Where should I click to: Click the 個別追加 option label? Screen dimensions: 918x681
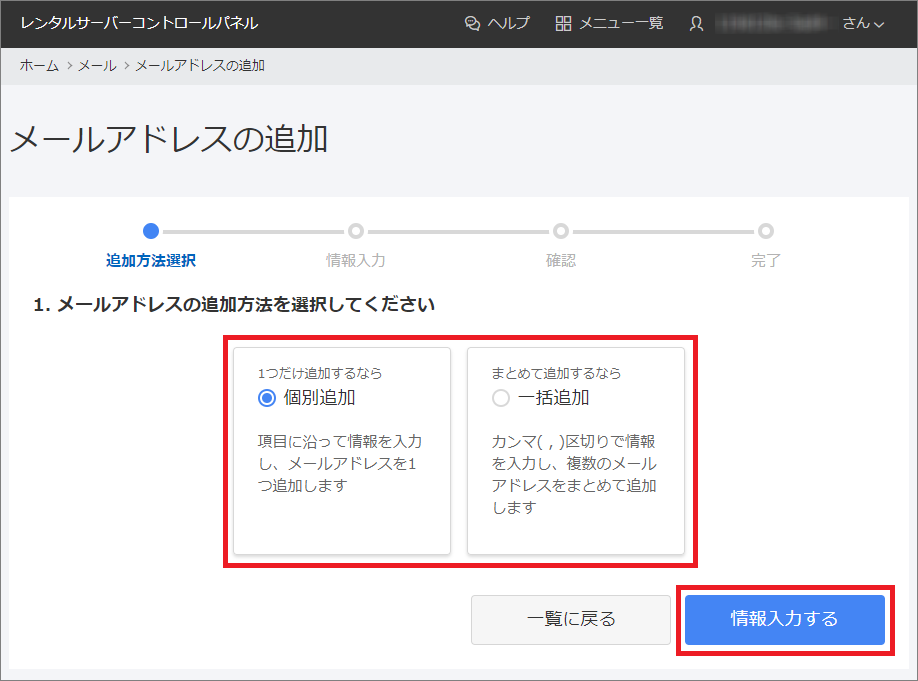pos(319,398)
